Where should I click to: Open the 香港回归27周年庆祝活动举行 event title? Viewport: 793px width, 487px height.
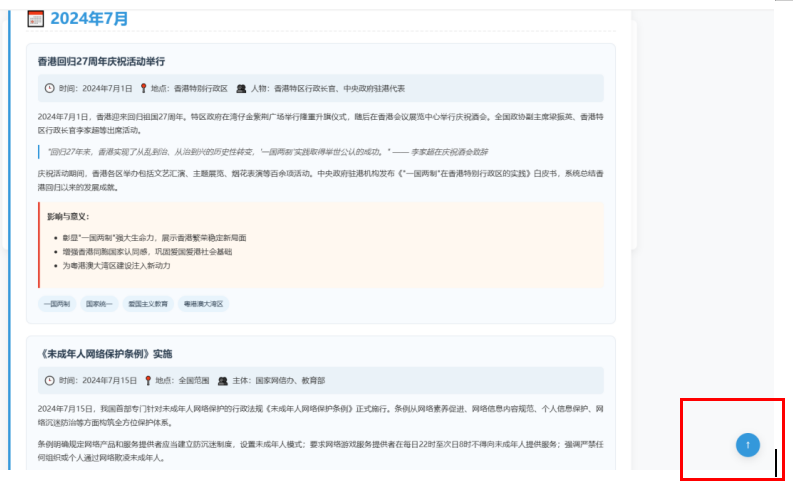click(101, 62)
